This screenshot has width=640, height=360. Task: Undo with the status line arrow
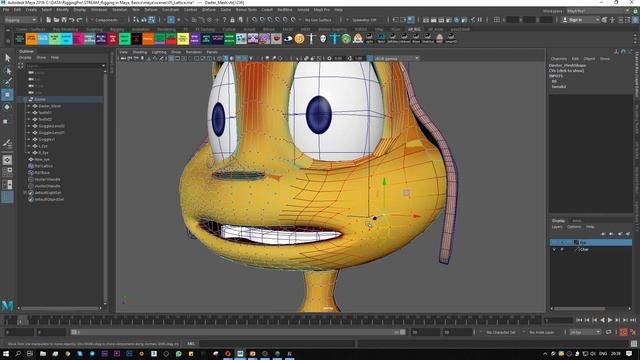point(72,20)
